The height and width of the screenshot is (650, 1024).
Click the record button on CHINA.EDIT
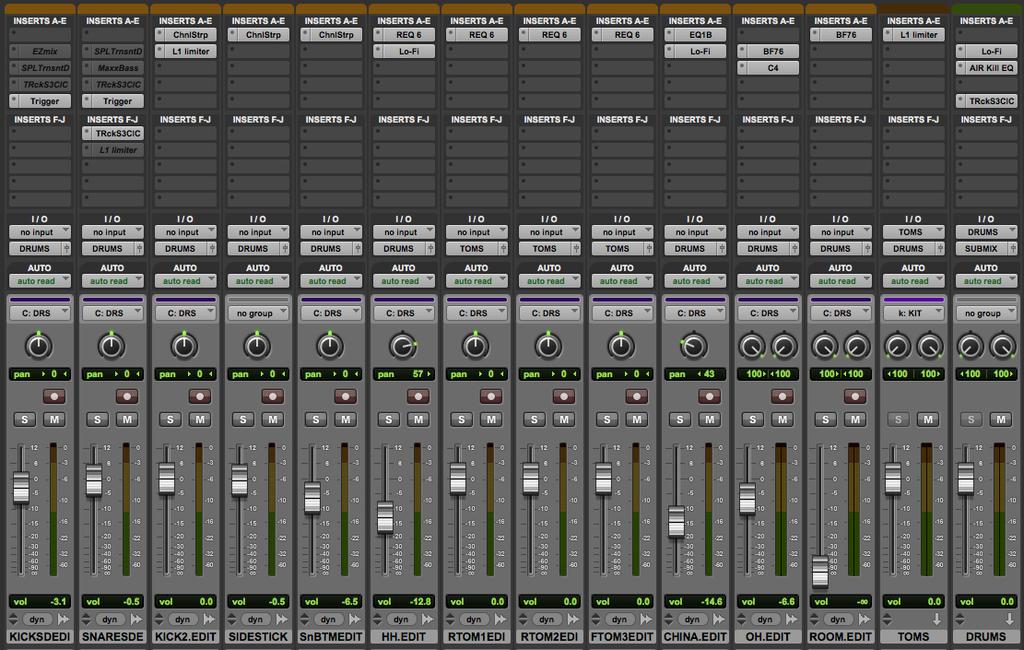(709, 397)
